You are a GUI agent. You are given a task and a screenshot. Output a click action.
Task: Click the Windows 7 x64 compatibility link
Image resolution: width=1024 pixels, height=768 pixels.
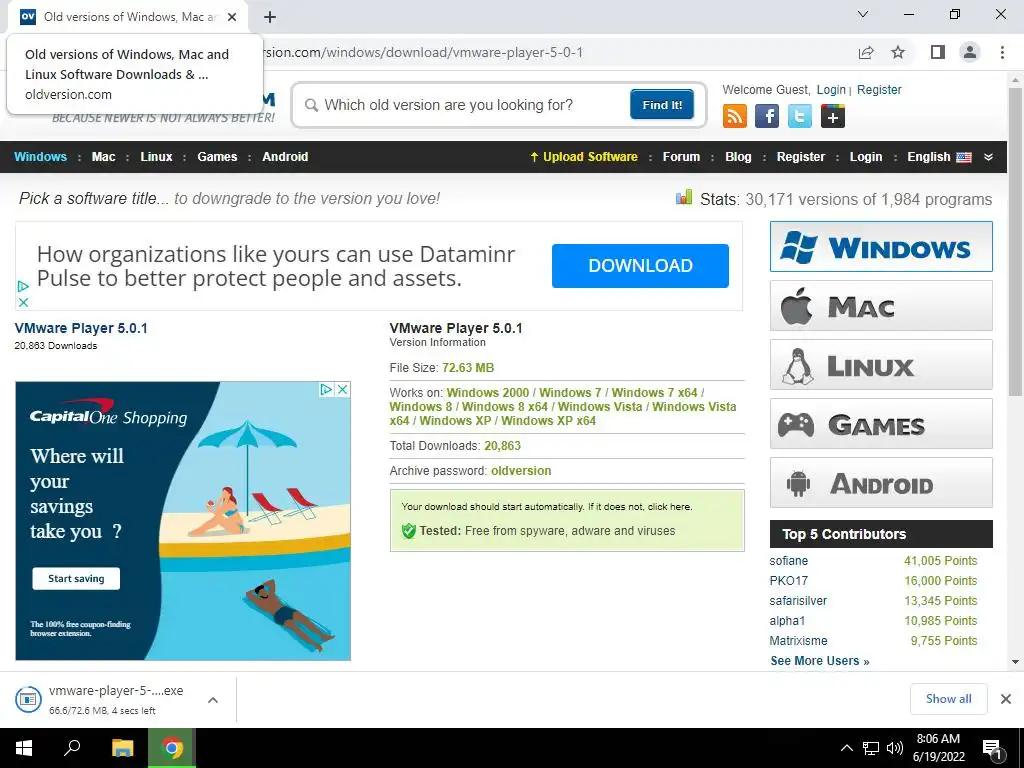point(654,392)
